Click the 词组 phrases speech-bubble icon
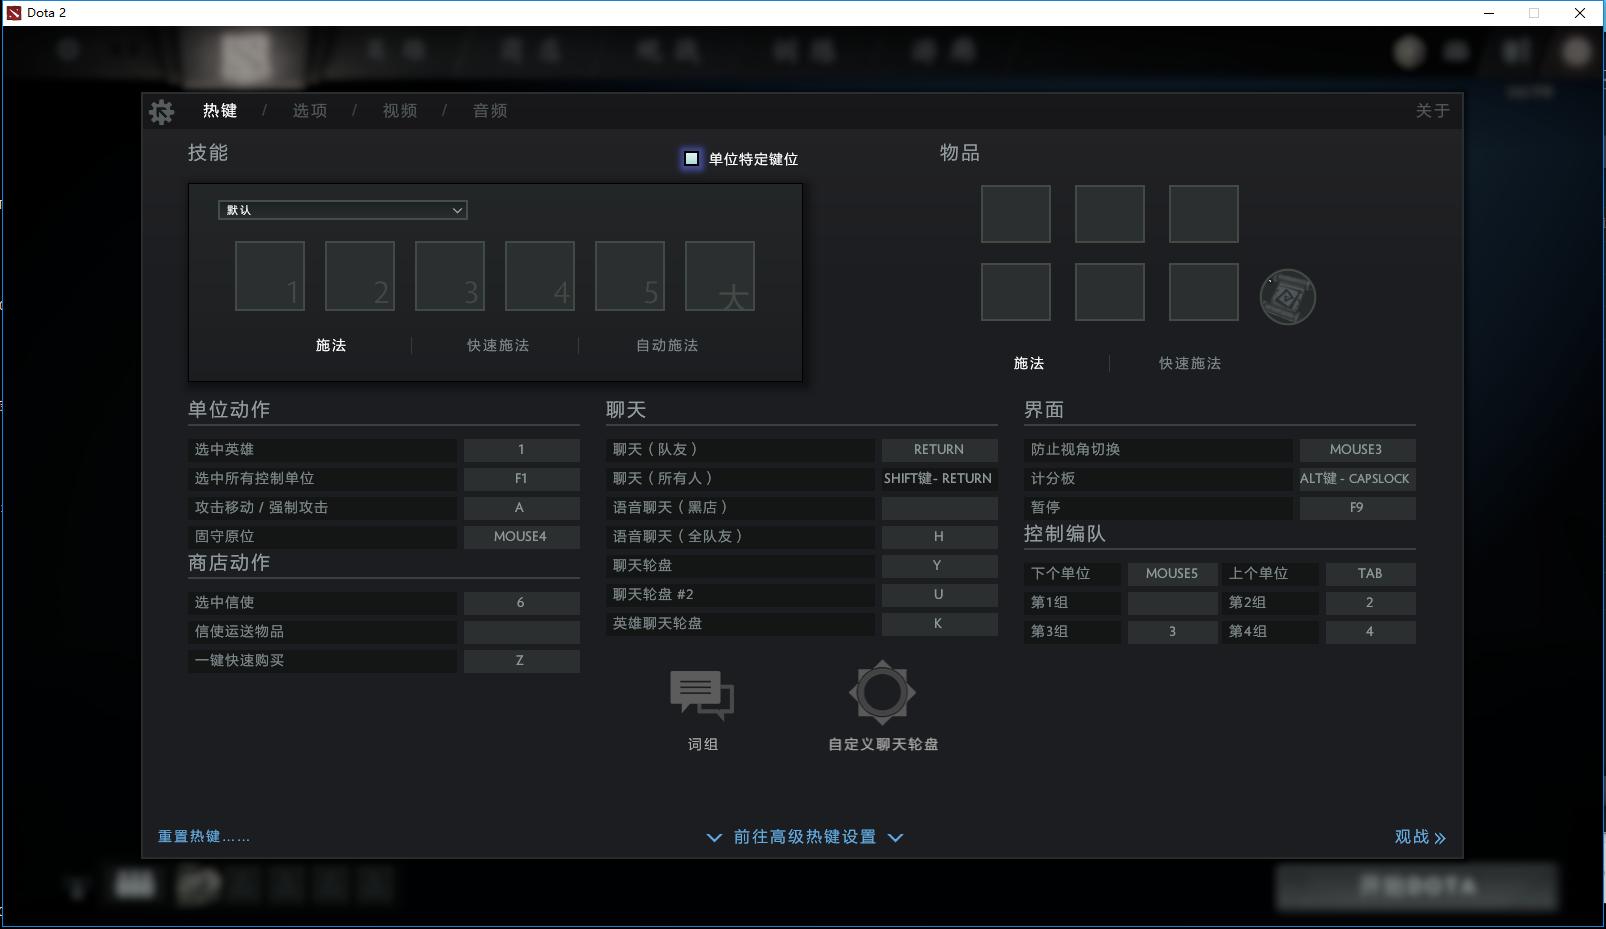Viewport: 1606px width, 929px height. click(x=702, y=695)
